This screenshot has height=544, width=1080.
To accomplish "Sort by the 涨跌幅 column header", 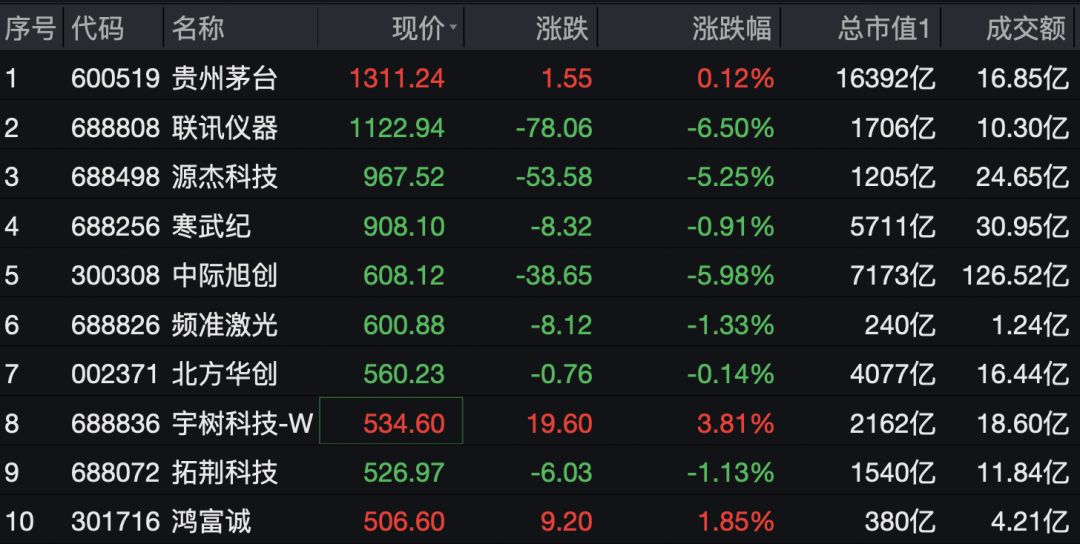I will click(x=731, y=28).
